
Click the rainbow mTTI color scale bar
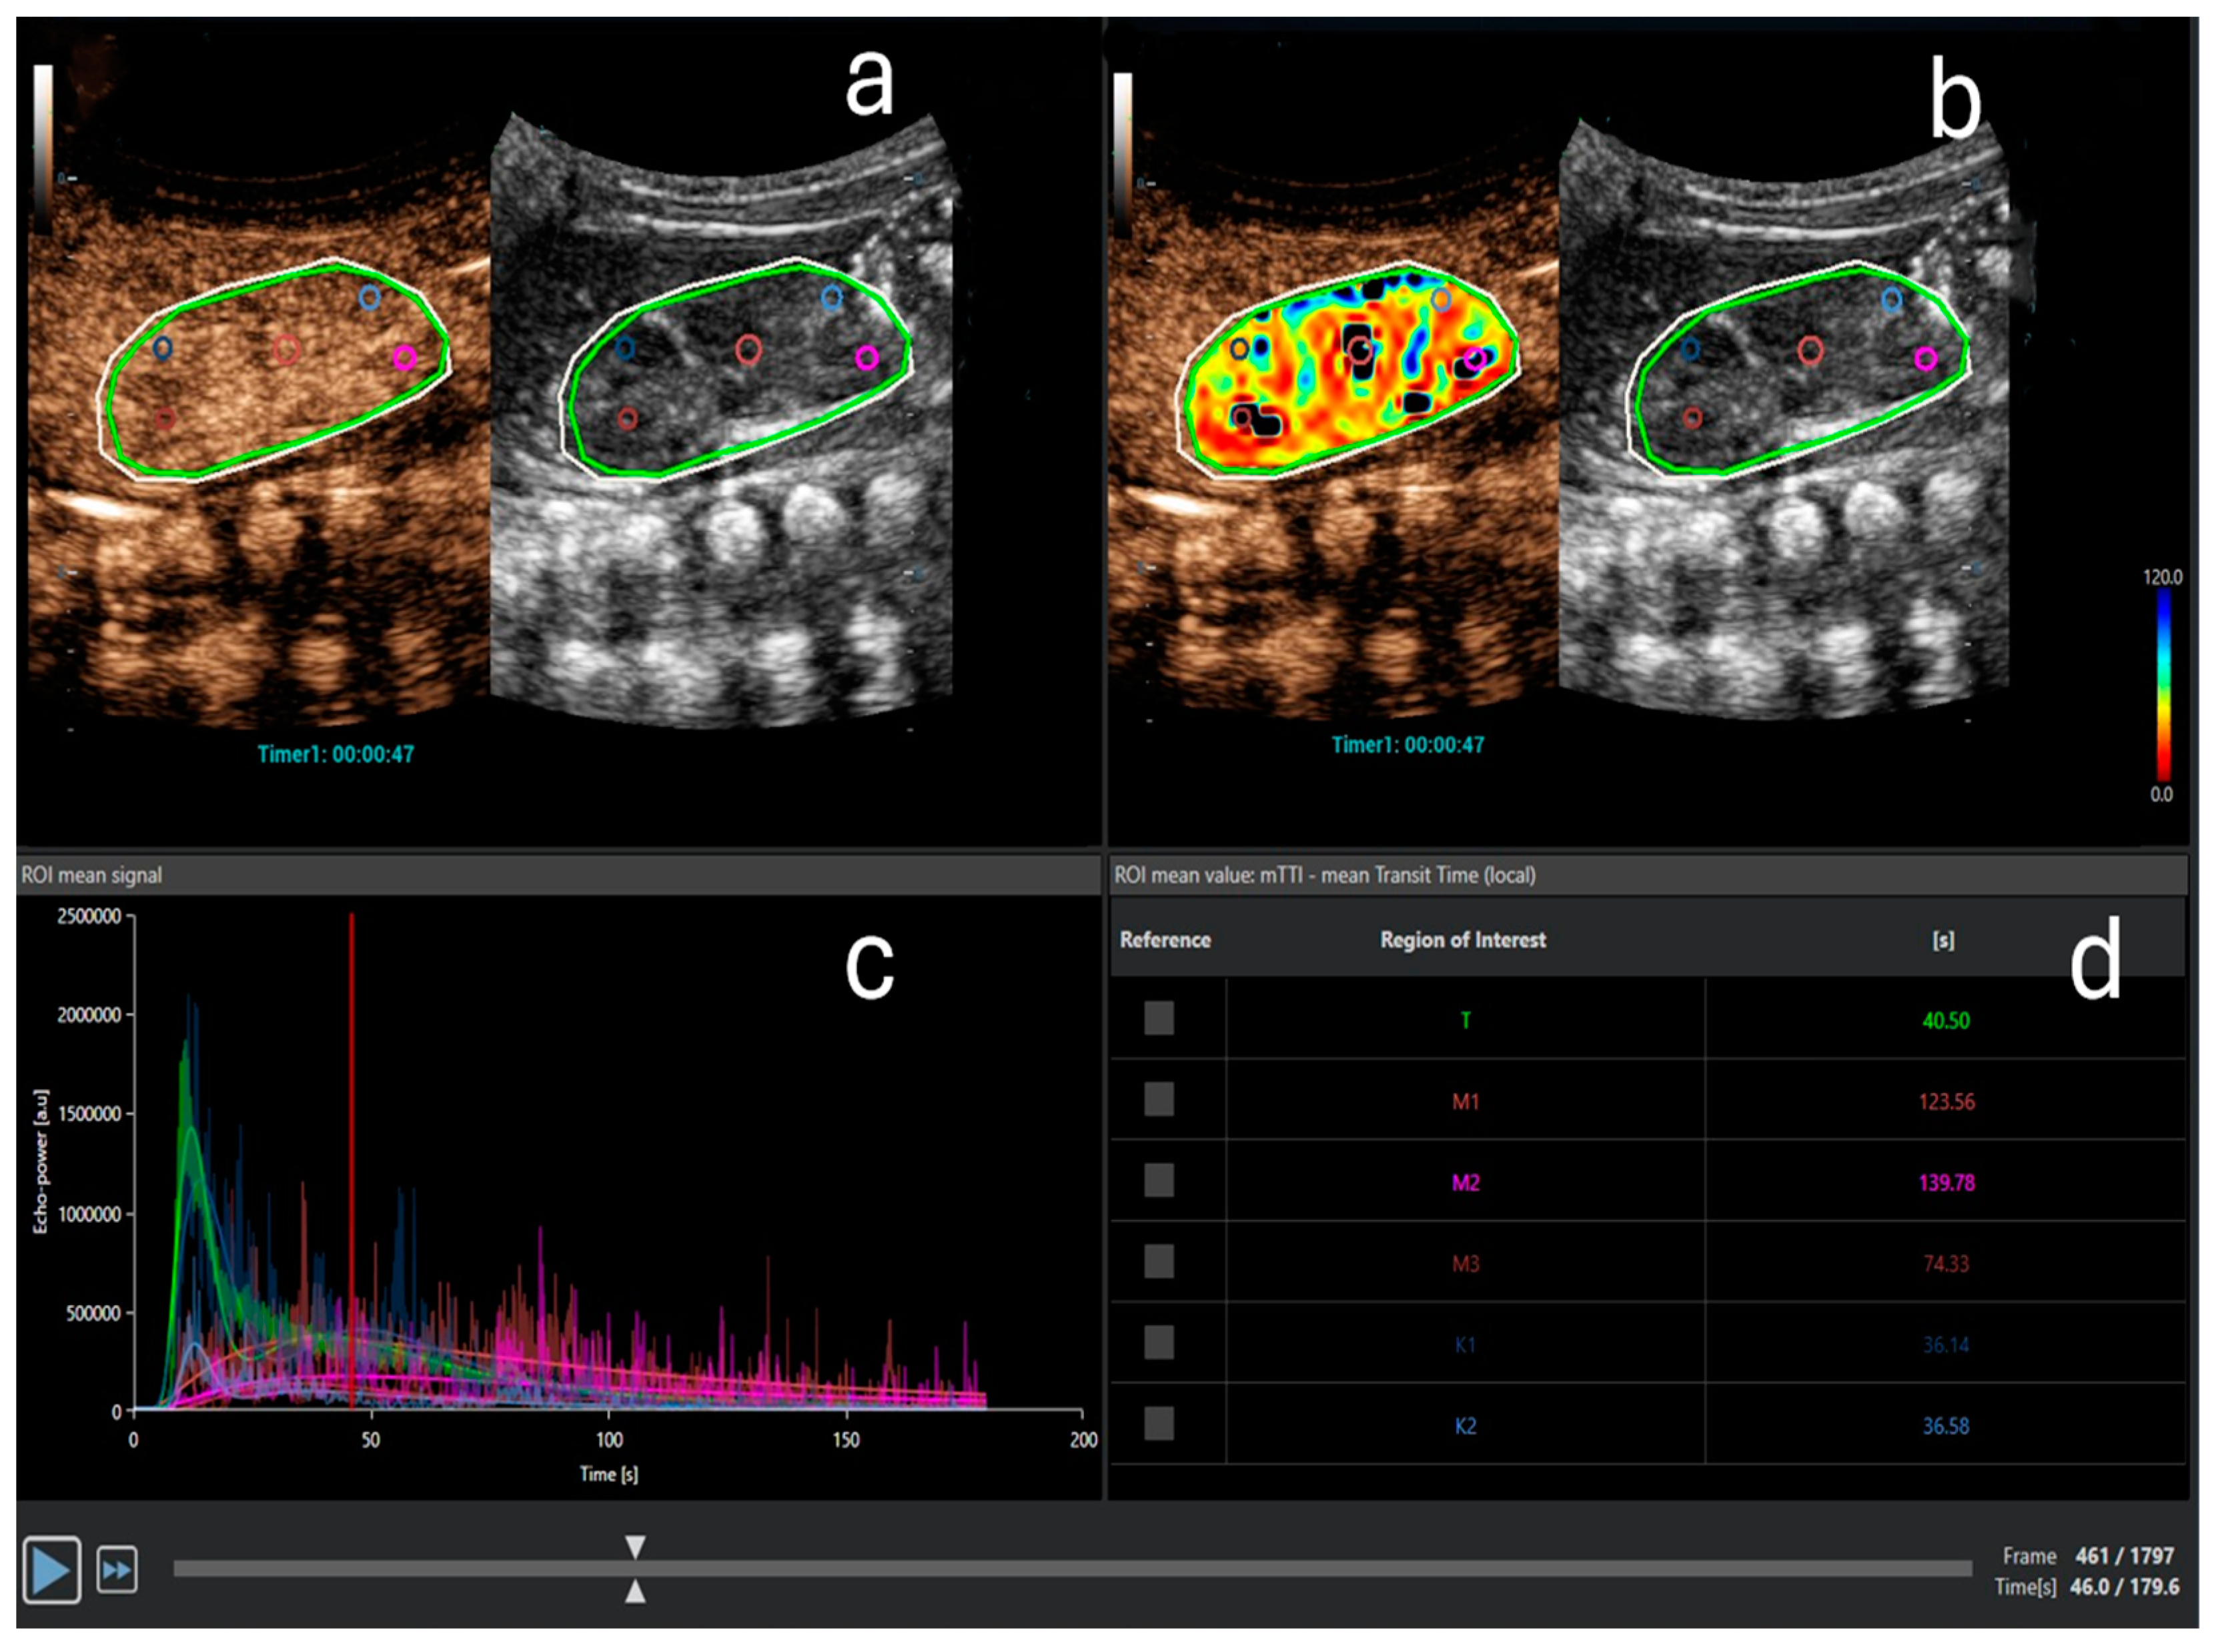click(2163, 686)
